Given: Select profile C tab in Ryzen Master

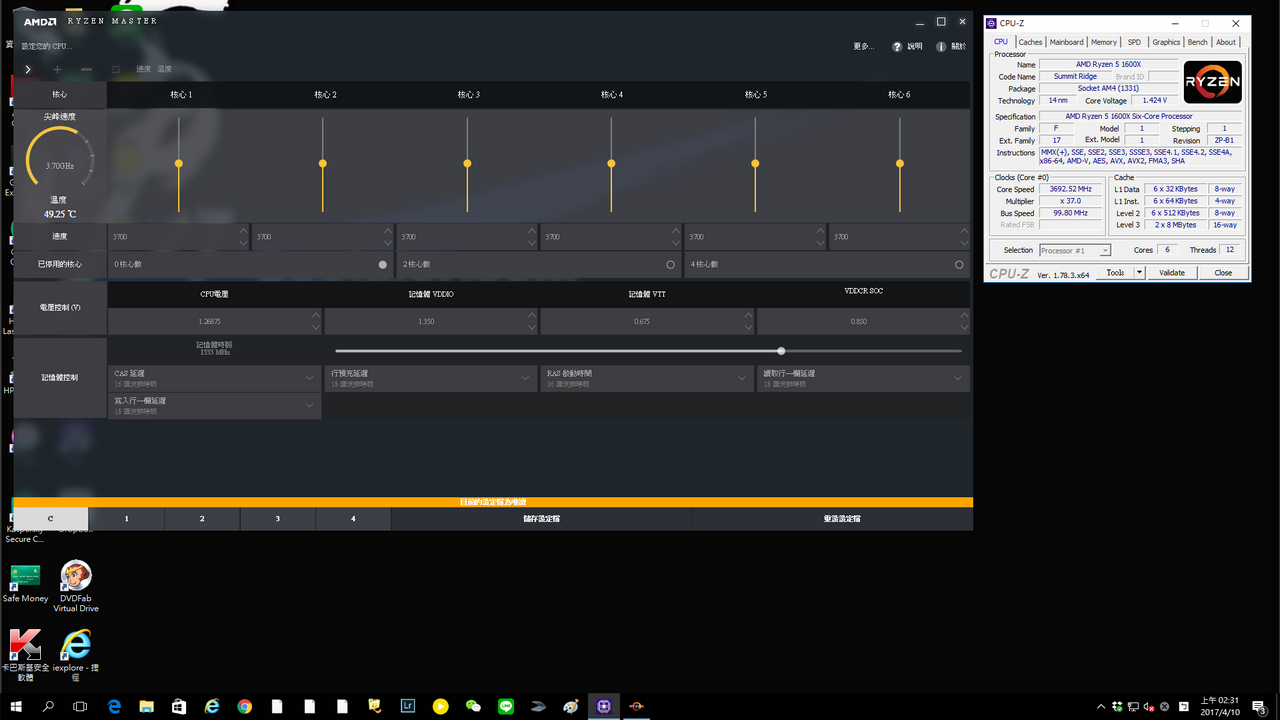Looking at the screenshot, I should point(51,519).
